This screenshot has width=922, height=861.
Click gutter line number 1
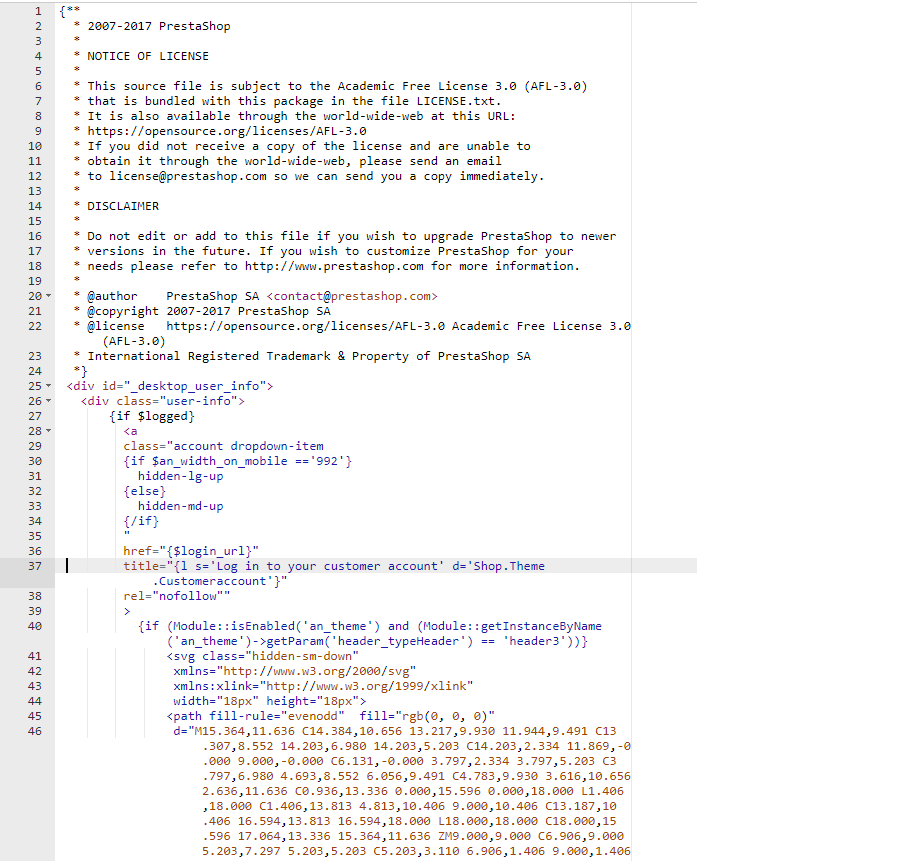[38, 11]
